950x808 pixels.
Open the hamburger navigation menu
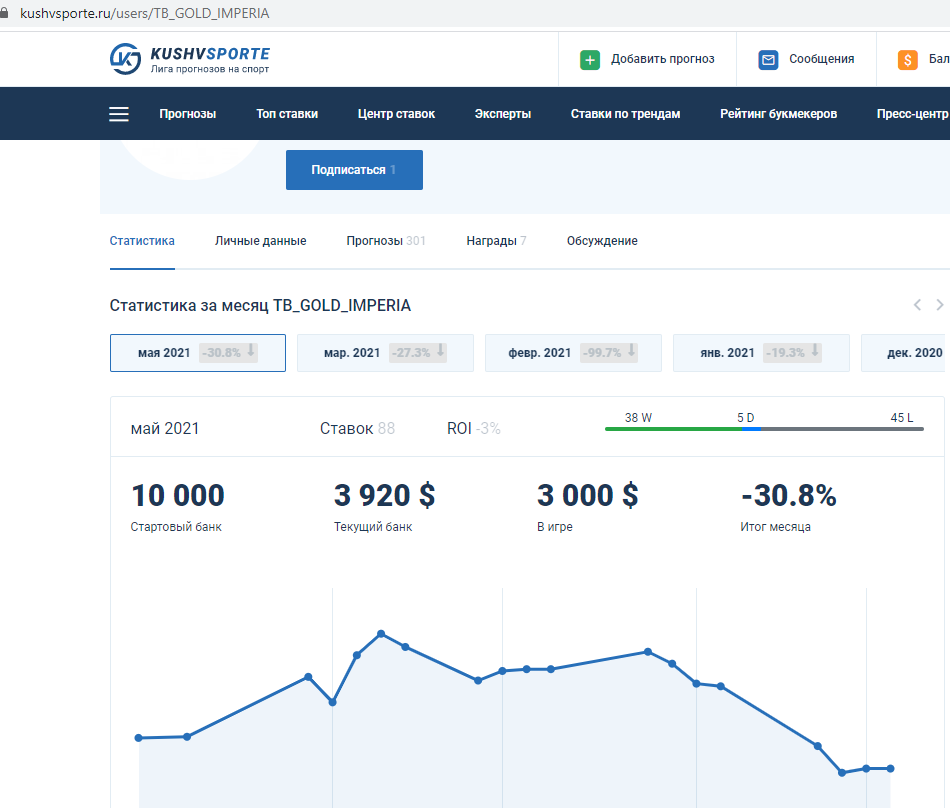(119, 114)
